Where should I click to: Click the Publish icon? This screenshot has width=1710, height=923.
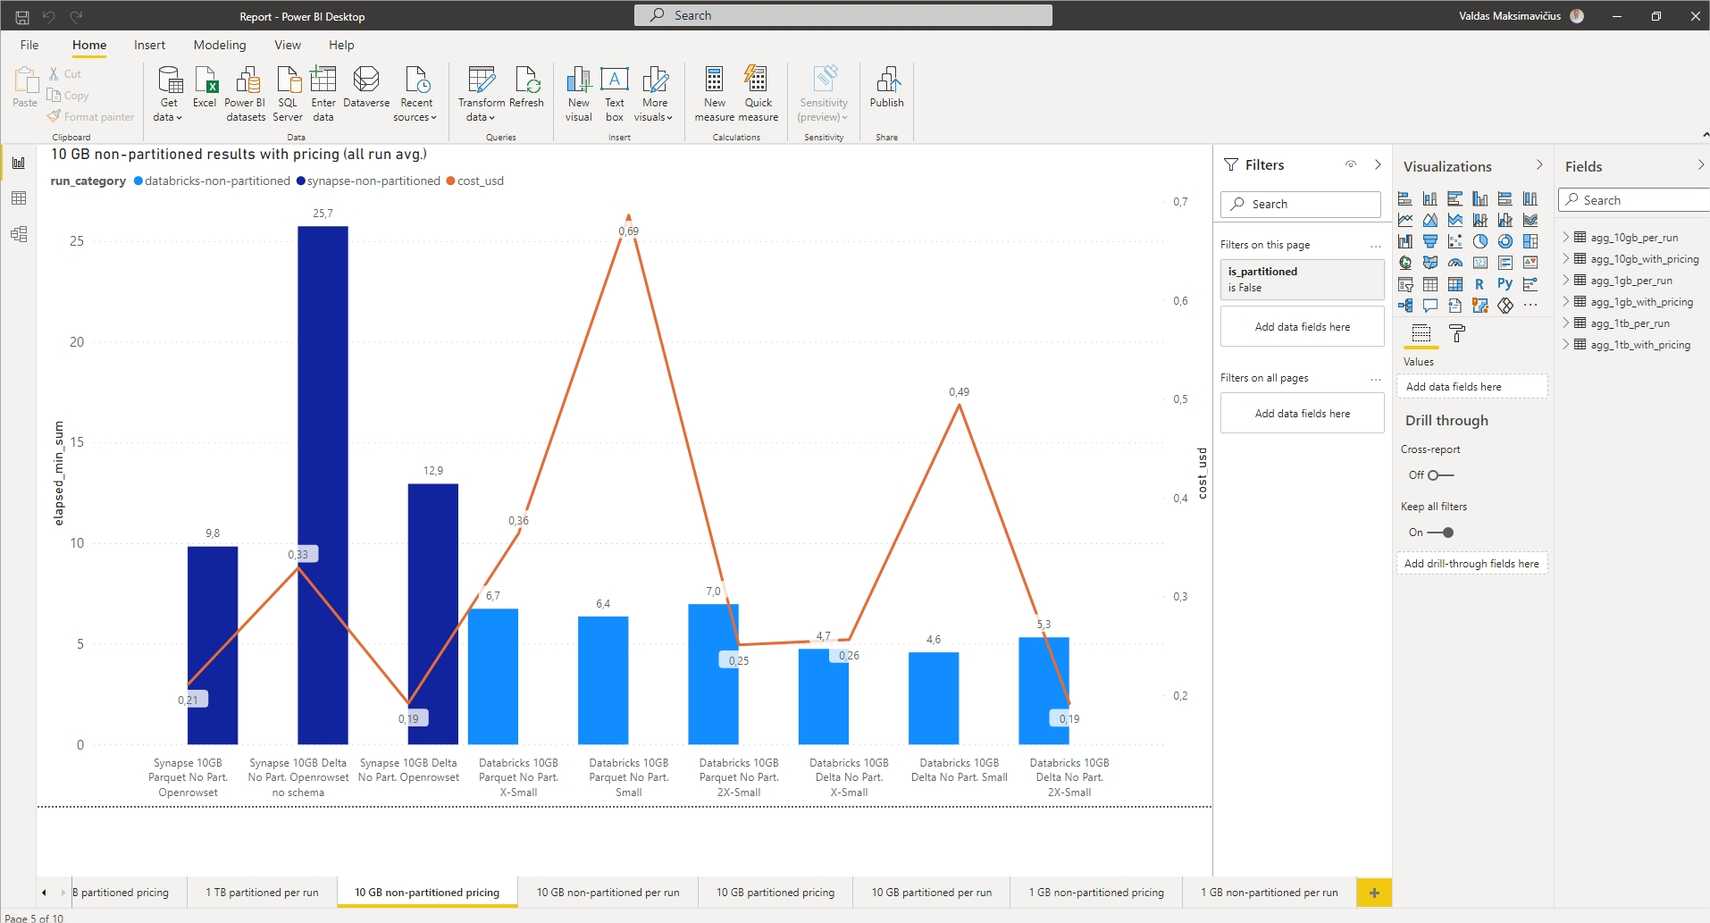pyautogui.click(x=887, y=90)
